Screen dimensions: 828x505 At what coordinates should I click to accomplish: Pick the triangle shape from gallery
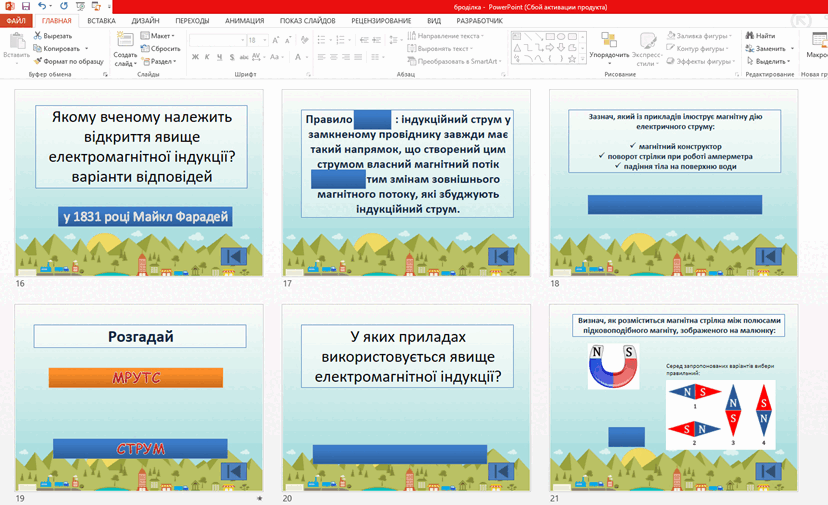[517, 48]
